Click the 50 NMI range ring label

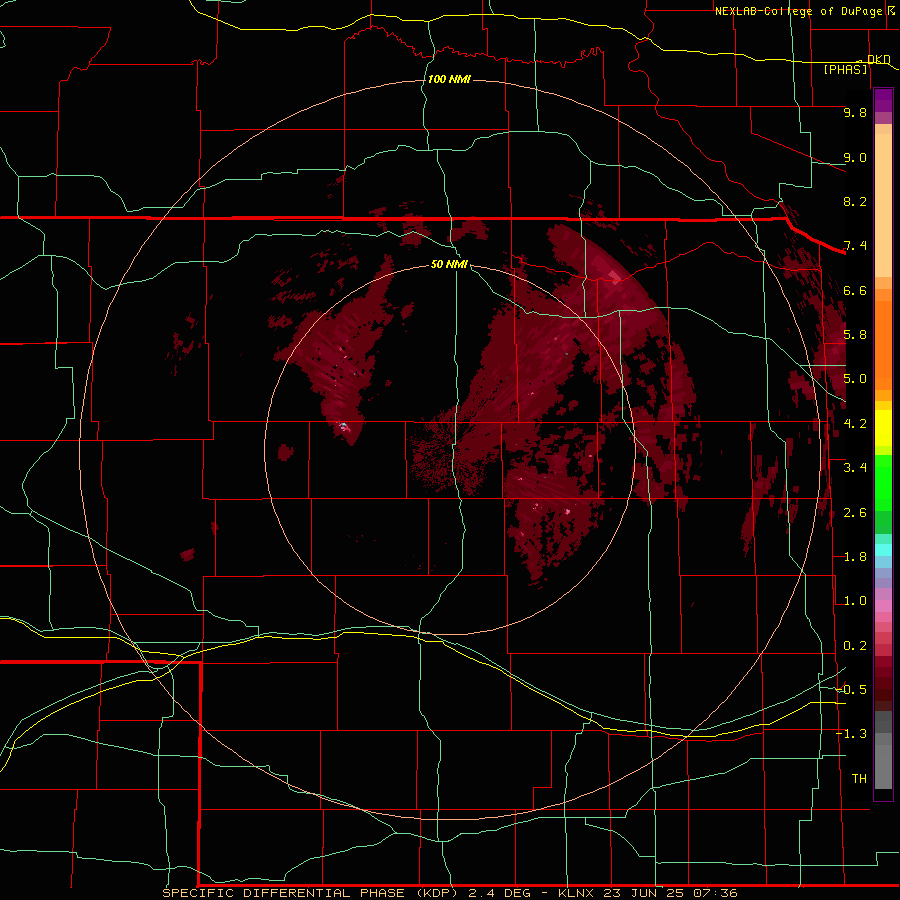click(x=449, y=264)
